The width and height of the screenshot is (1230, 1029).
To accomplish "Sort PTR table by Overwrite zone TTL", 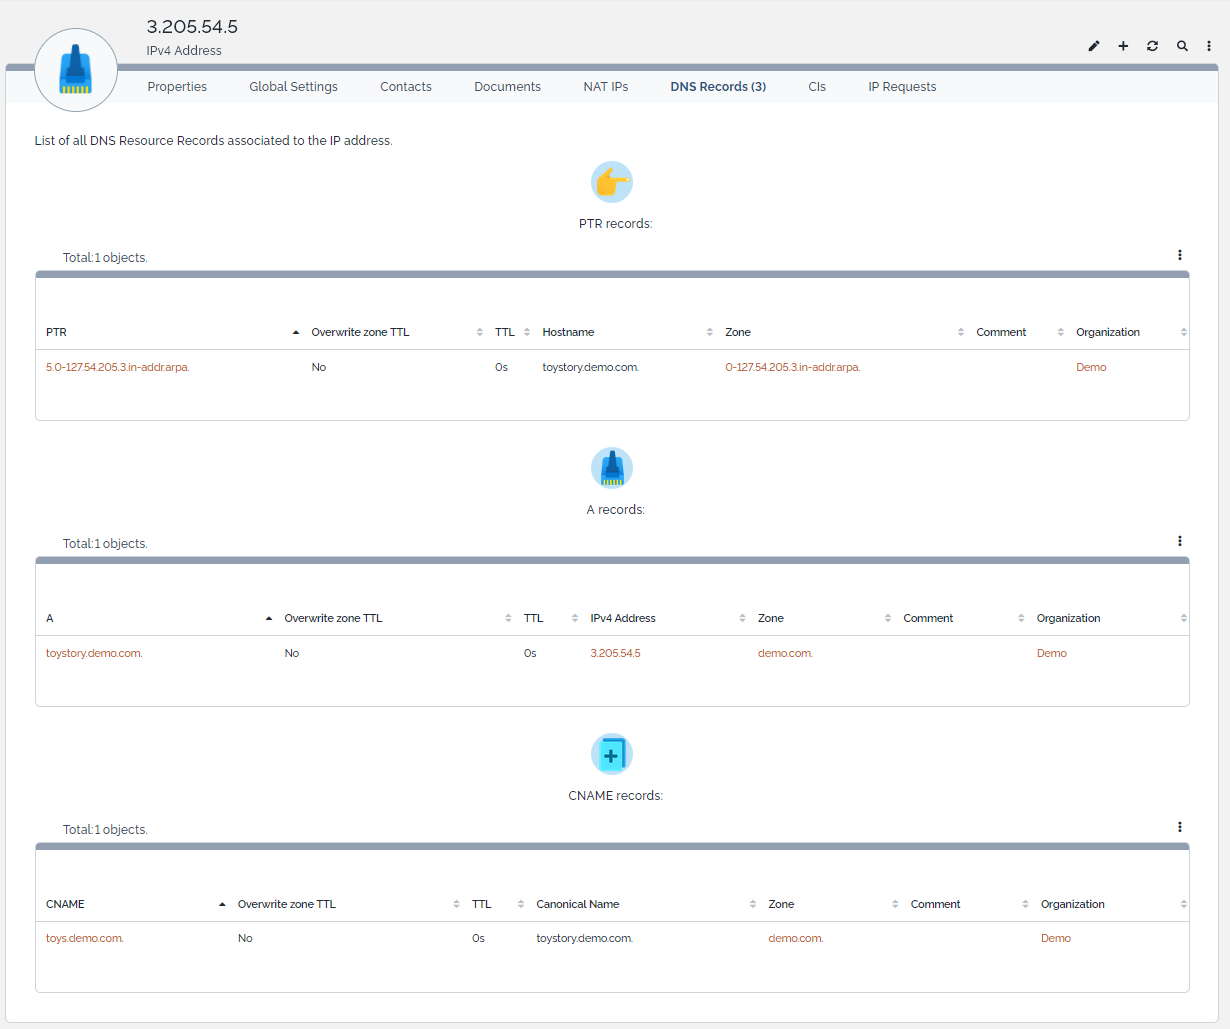I will point(360,332).
